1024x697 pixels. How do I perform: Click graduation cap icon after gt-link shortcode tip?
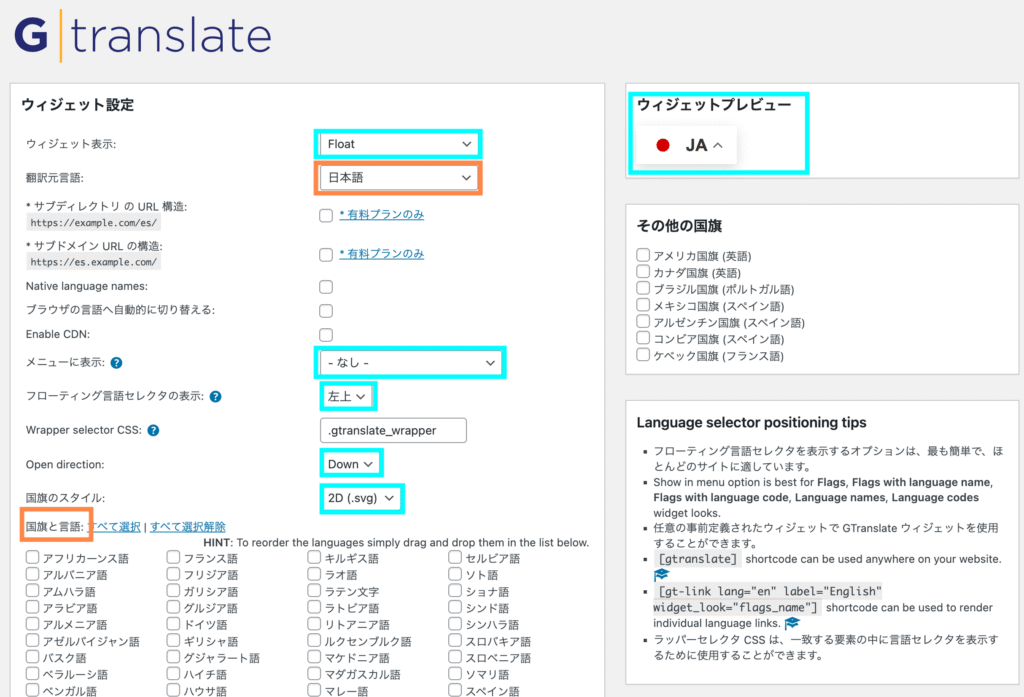tap(792, 623)
